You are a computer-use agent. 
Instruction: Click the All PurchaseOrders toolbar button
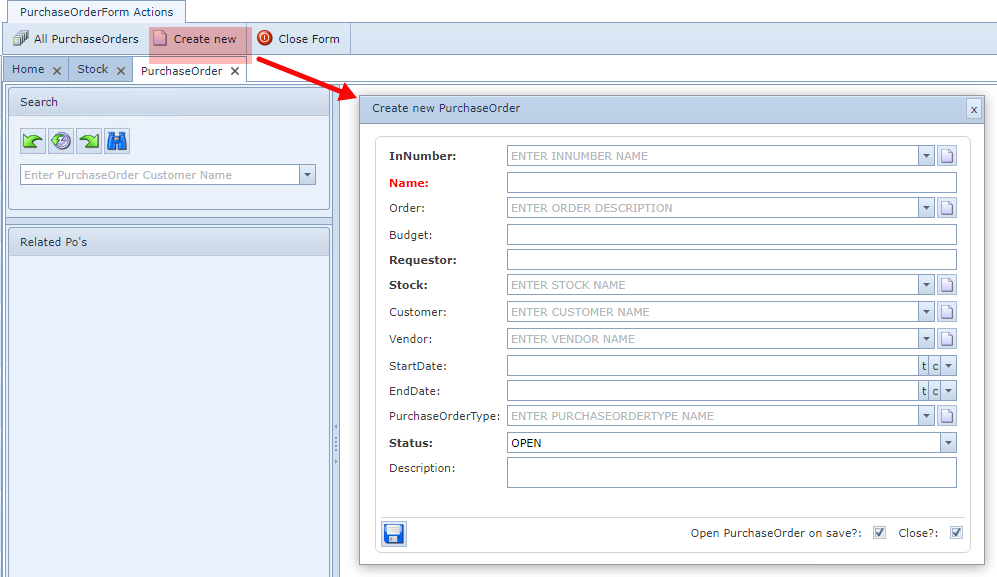click(76, 39)
